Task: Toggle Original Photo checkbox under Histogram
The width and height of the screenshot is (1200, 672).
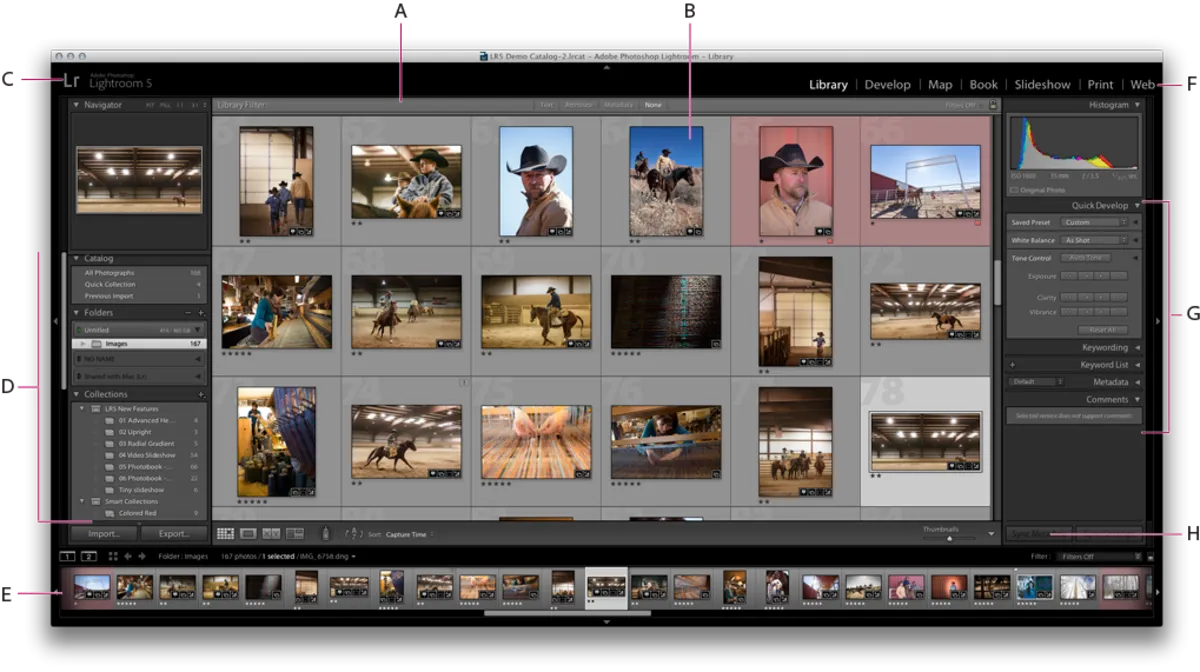Action: coord(1014,190)
